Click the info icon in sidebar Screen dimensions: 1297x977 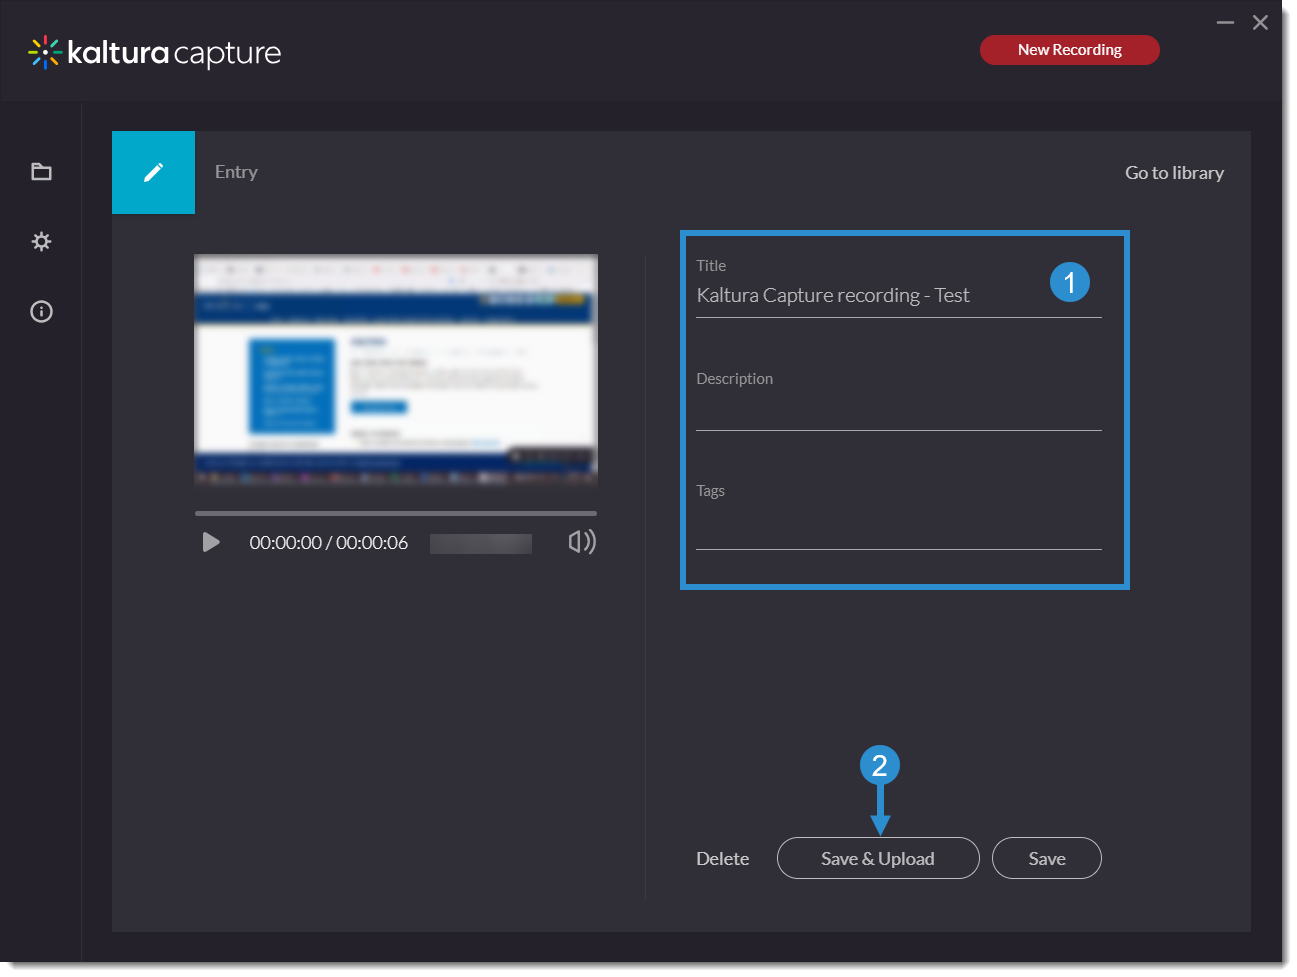click(x=41, y=312)
